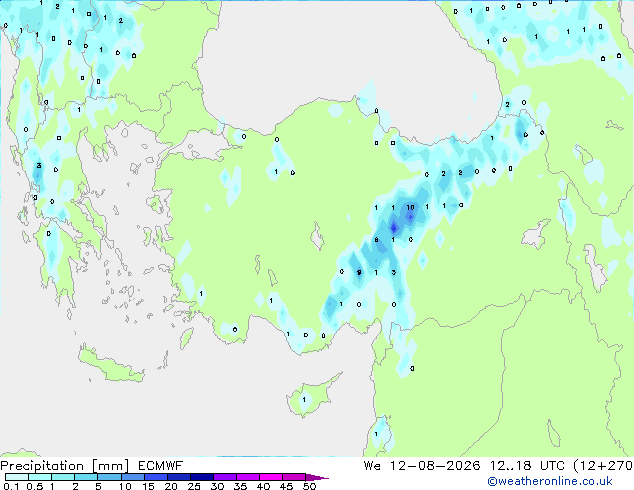Click the '1' precipitation value on Cyprus
The image size is (634, 490).
pyautogui.click(x=304, y=400)
